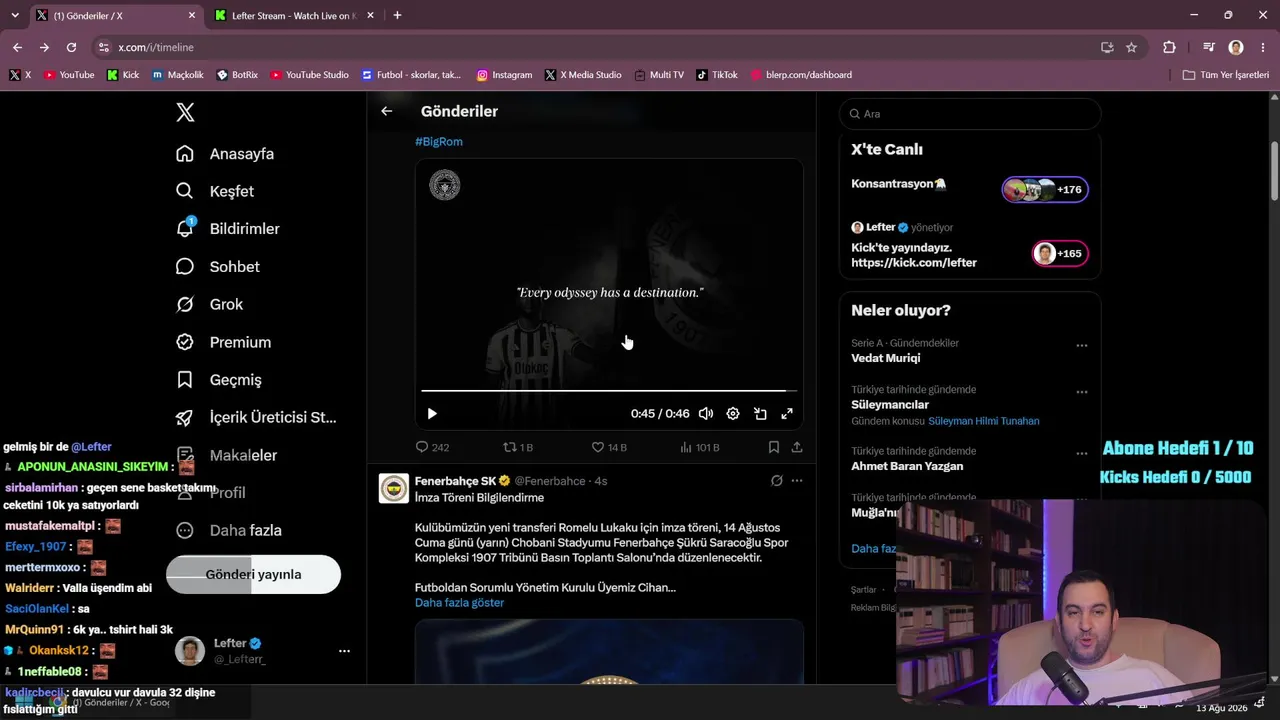Open the Ahmet Baran Yazgan trend
The height and width of the screenshot is (720, 1280).
[907, 466]
